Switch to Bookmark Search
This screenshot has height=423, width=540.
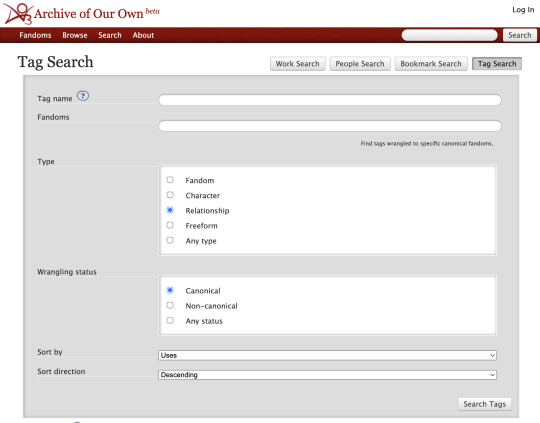(x=431, y=64)
